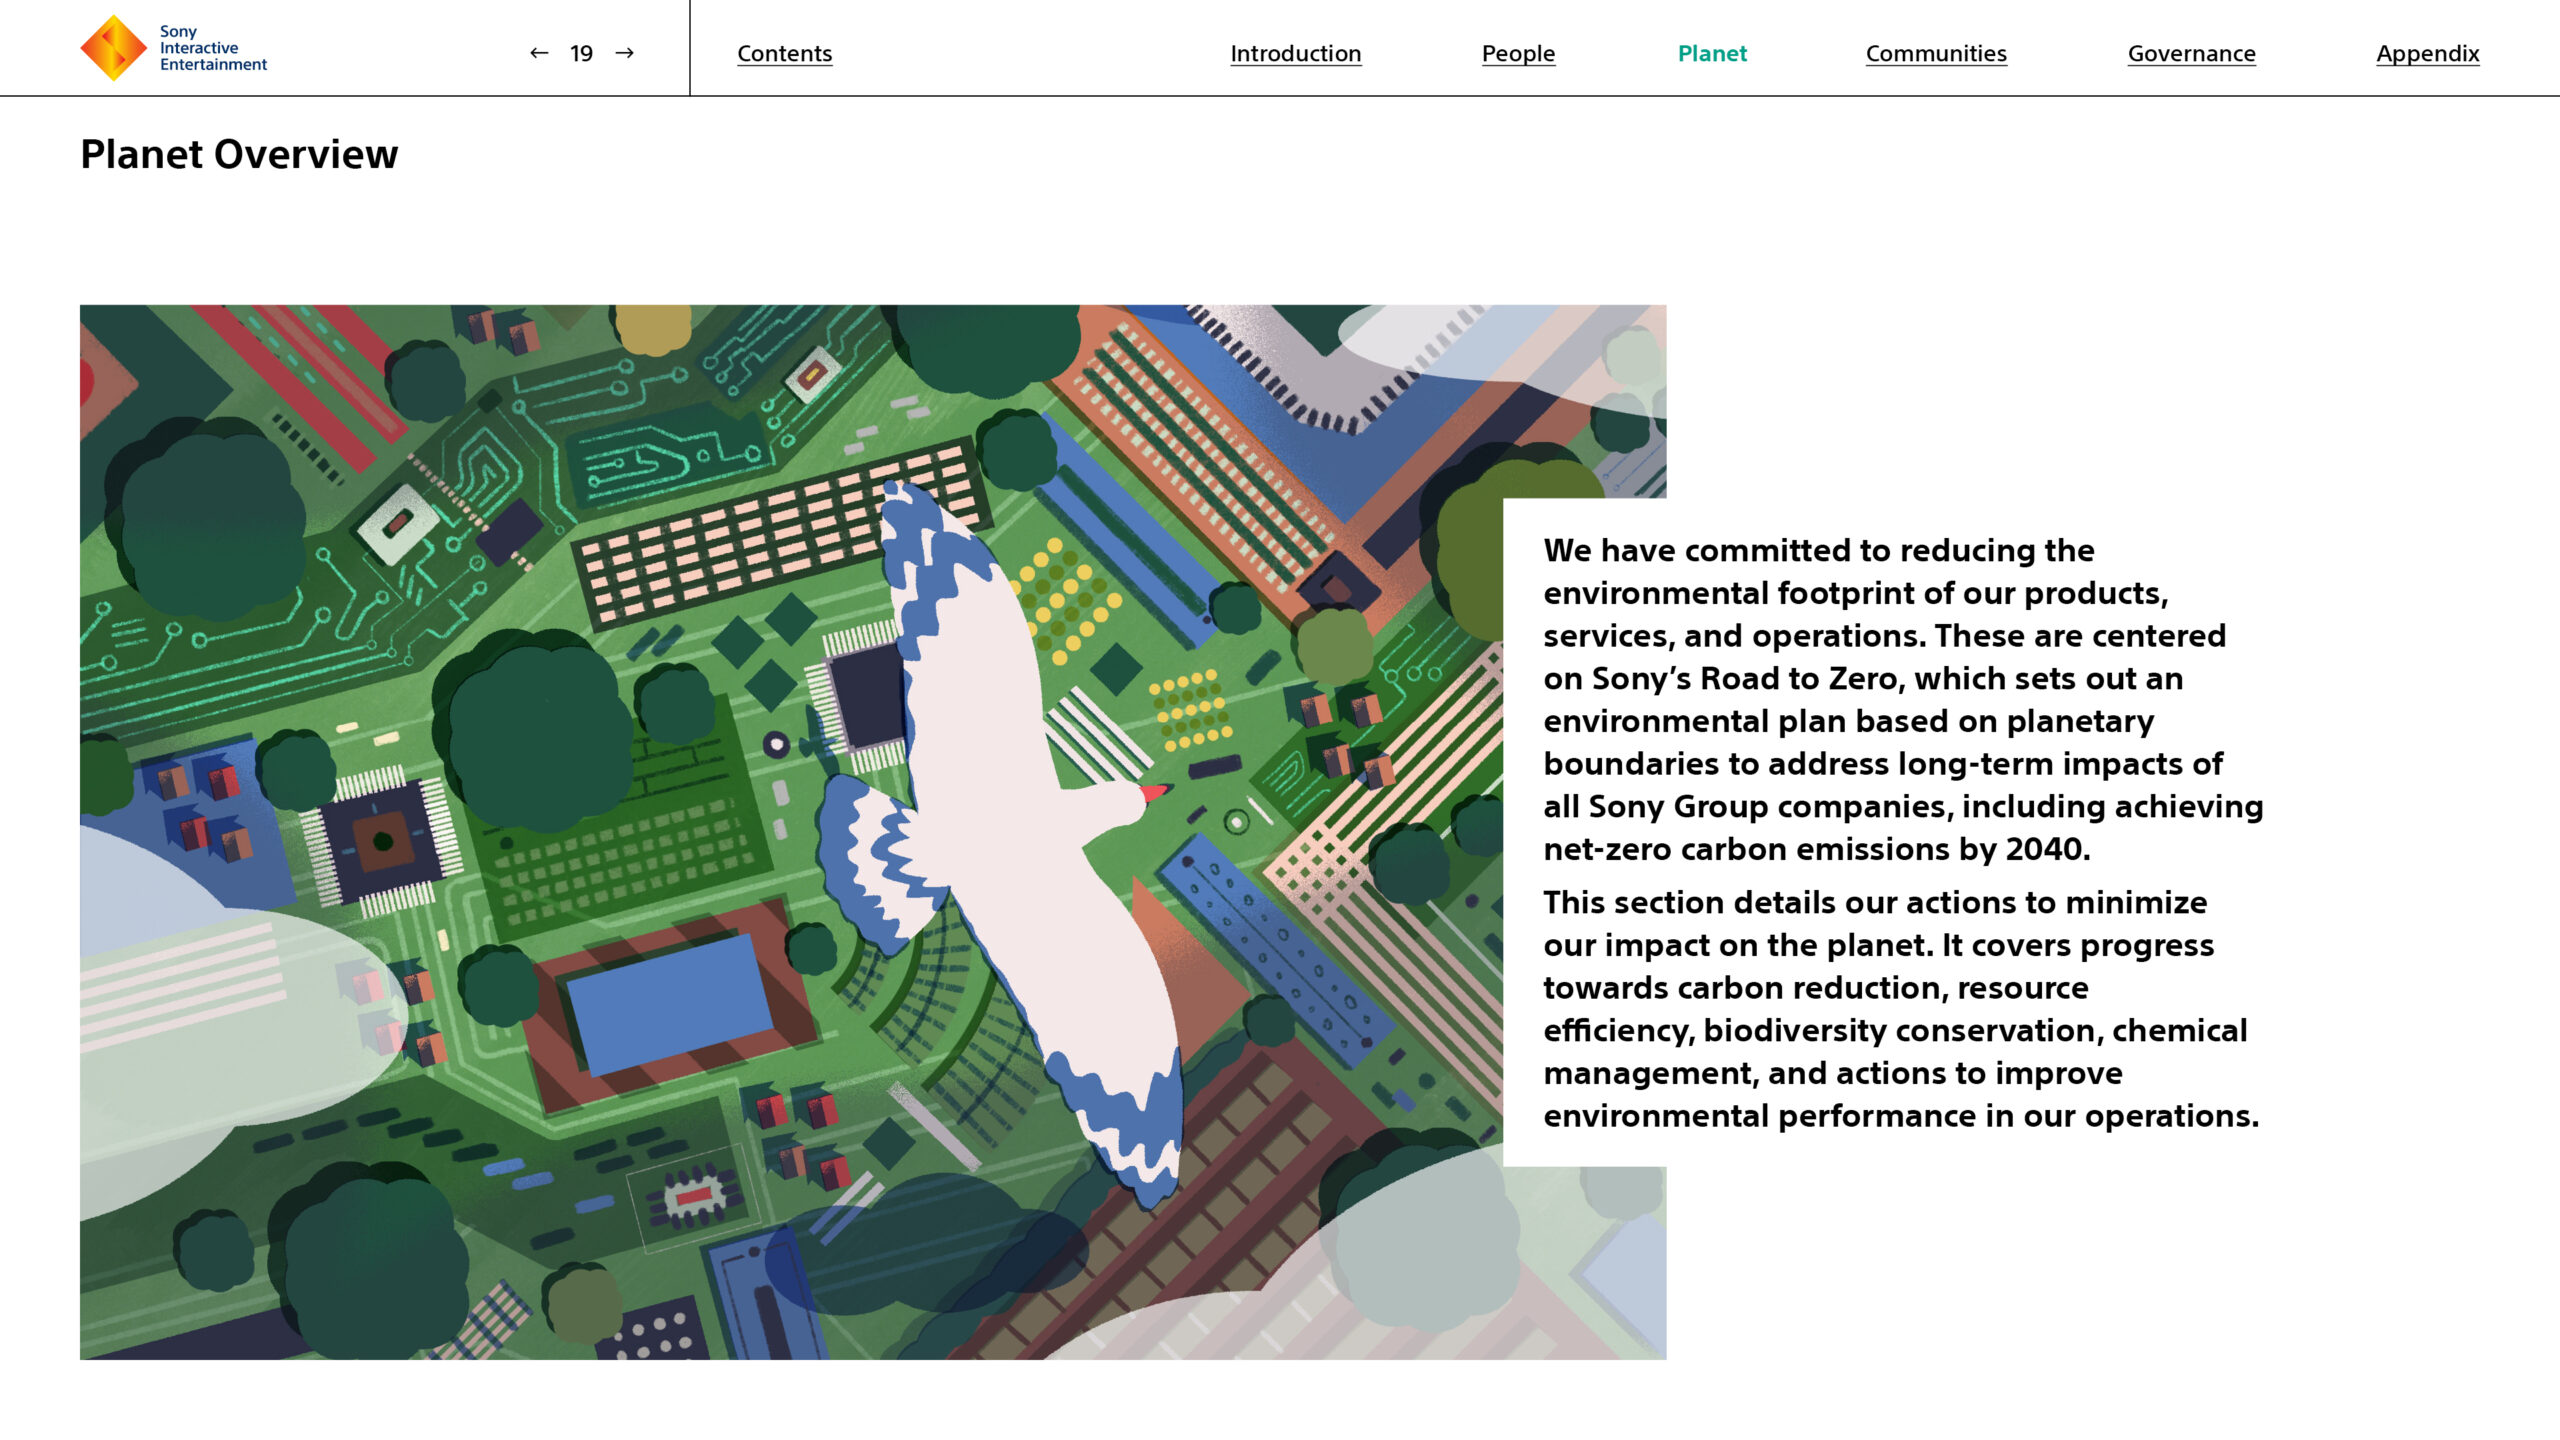Click the page number 19
The image size is (2560, 1440).
pos(581,54)
